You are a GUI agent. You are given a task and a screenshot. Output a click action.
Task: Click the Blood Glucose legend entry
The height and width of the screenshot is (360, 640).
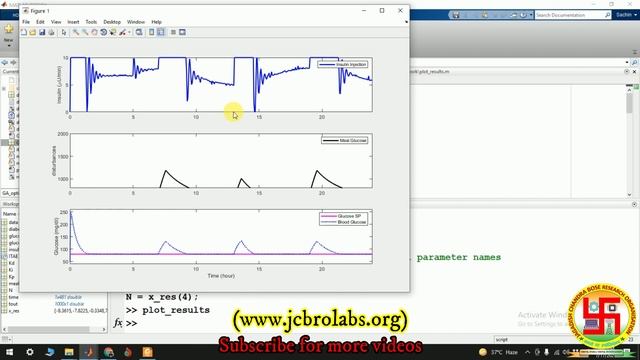tap(343, 222)
